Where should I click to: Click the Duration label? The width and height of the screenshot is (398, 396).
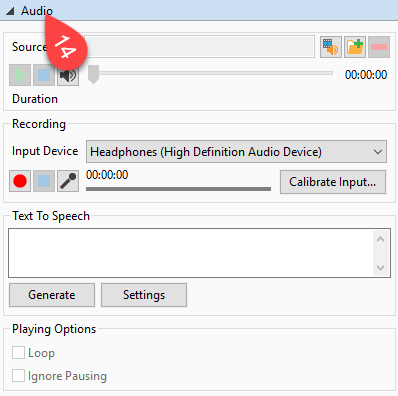(x=35, y=99)
